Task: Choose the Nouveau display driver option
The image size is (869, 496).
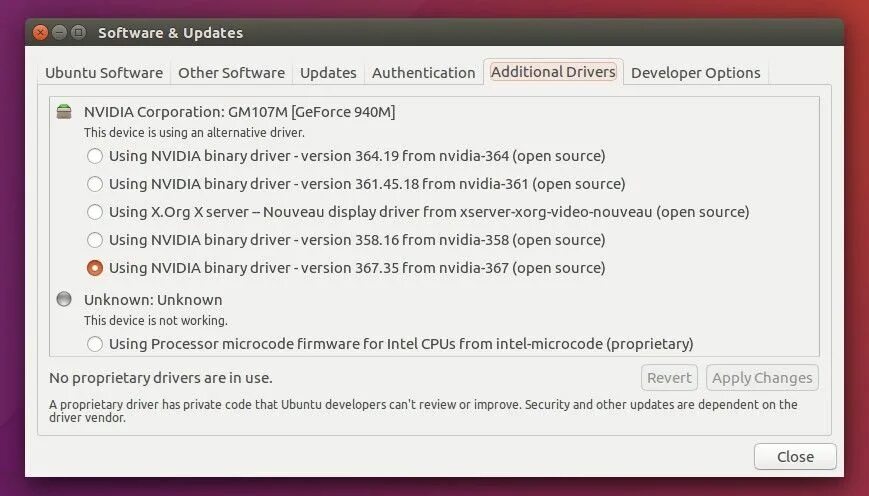Action: (x=95, y=212)
